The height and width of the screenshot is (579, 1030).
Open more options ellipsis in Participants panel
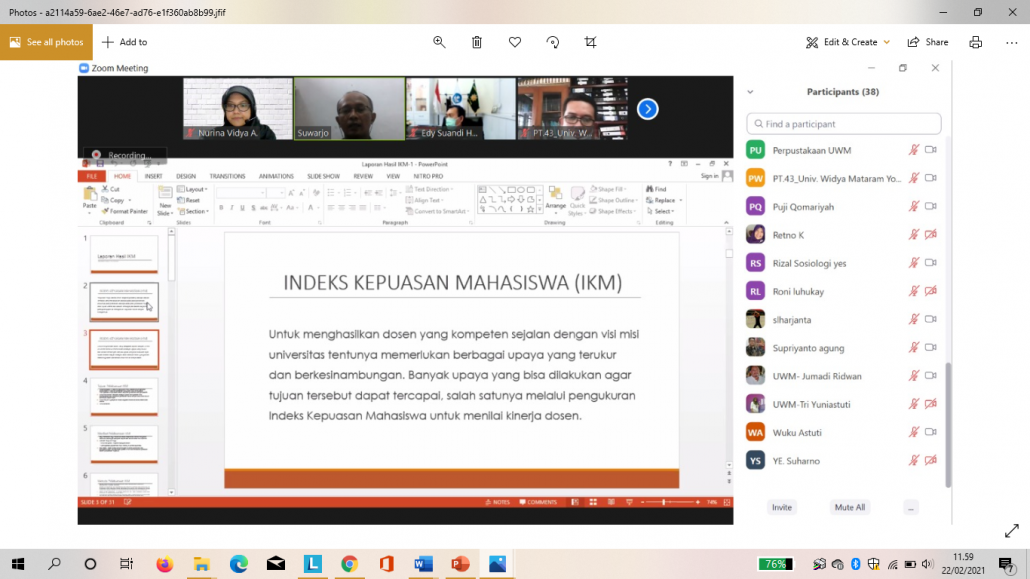click(910, 507)
